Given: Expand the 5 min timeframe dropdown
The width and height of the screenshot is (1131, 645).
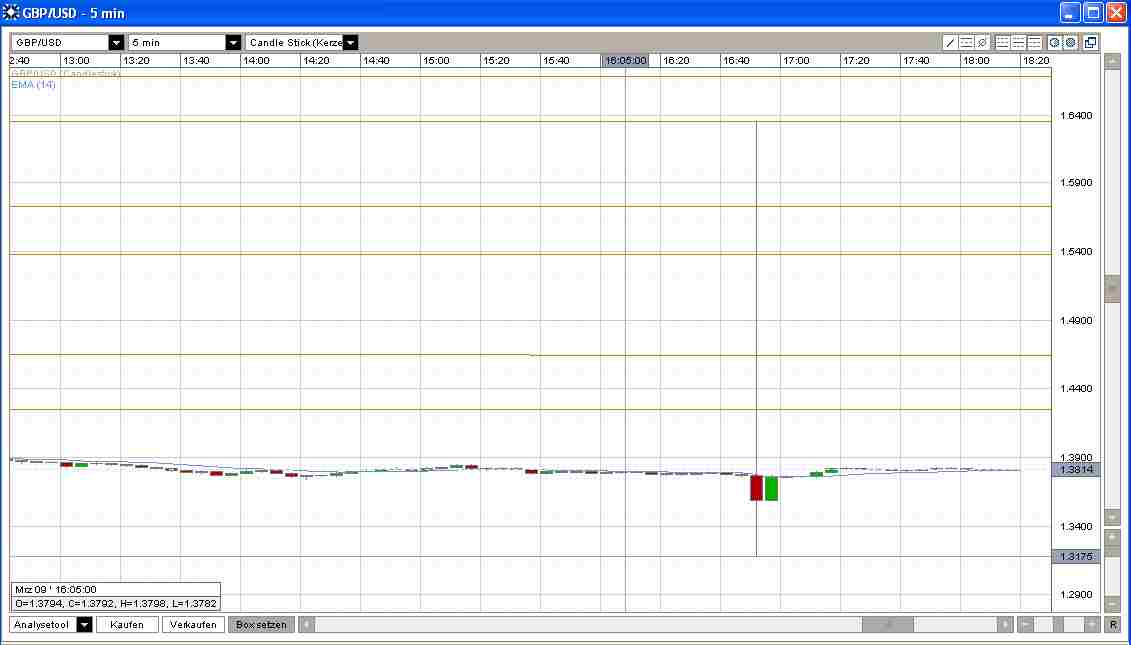Looking at the screenshot, I should pyautogui.click(x=234, y=43).
